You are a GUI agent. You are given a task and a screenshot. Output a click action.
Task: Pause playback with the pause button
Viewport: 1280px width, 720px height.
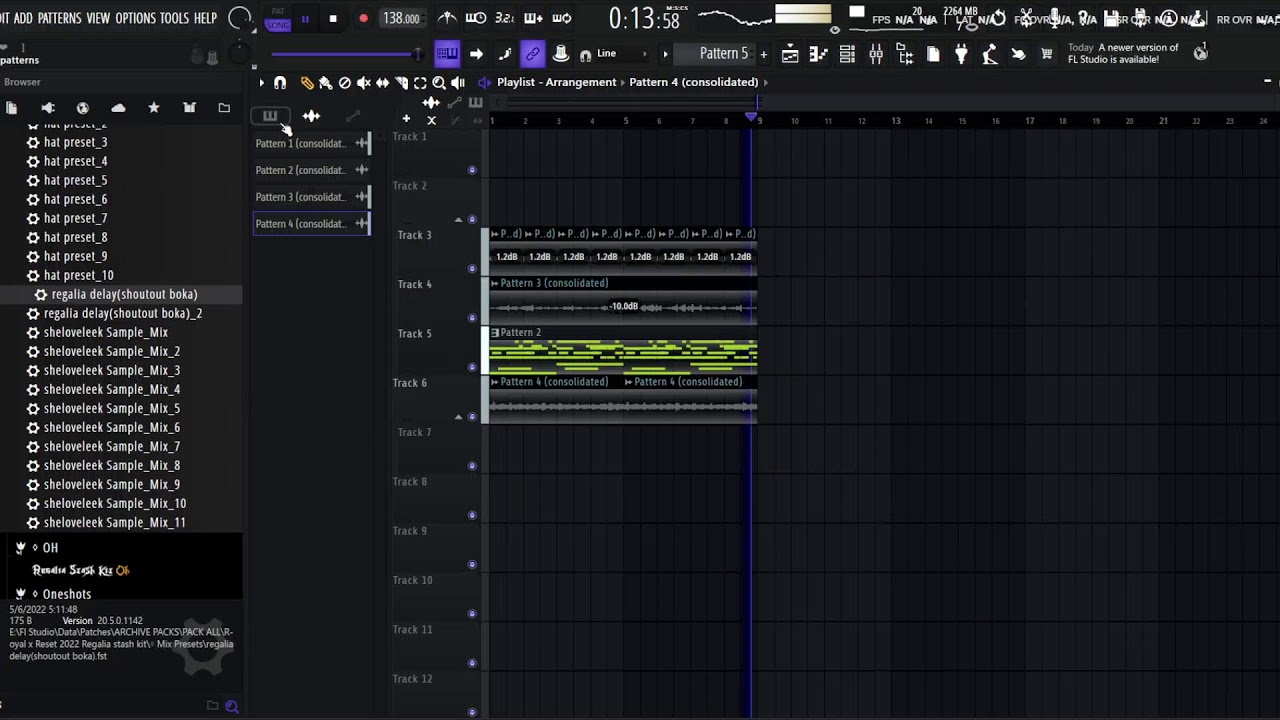point(305,18)
